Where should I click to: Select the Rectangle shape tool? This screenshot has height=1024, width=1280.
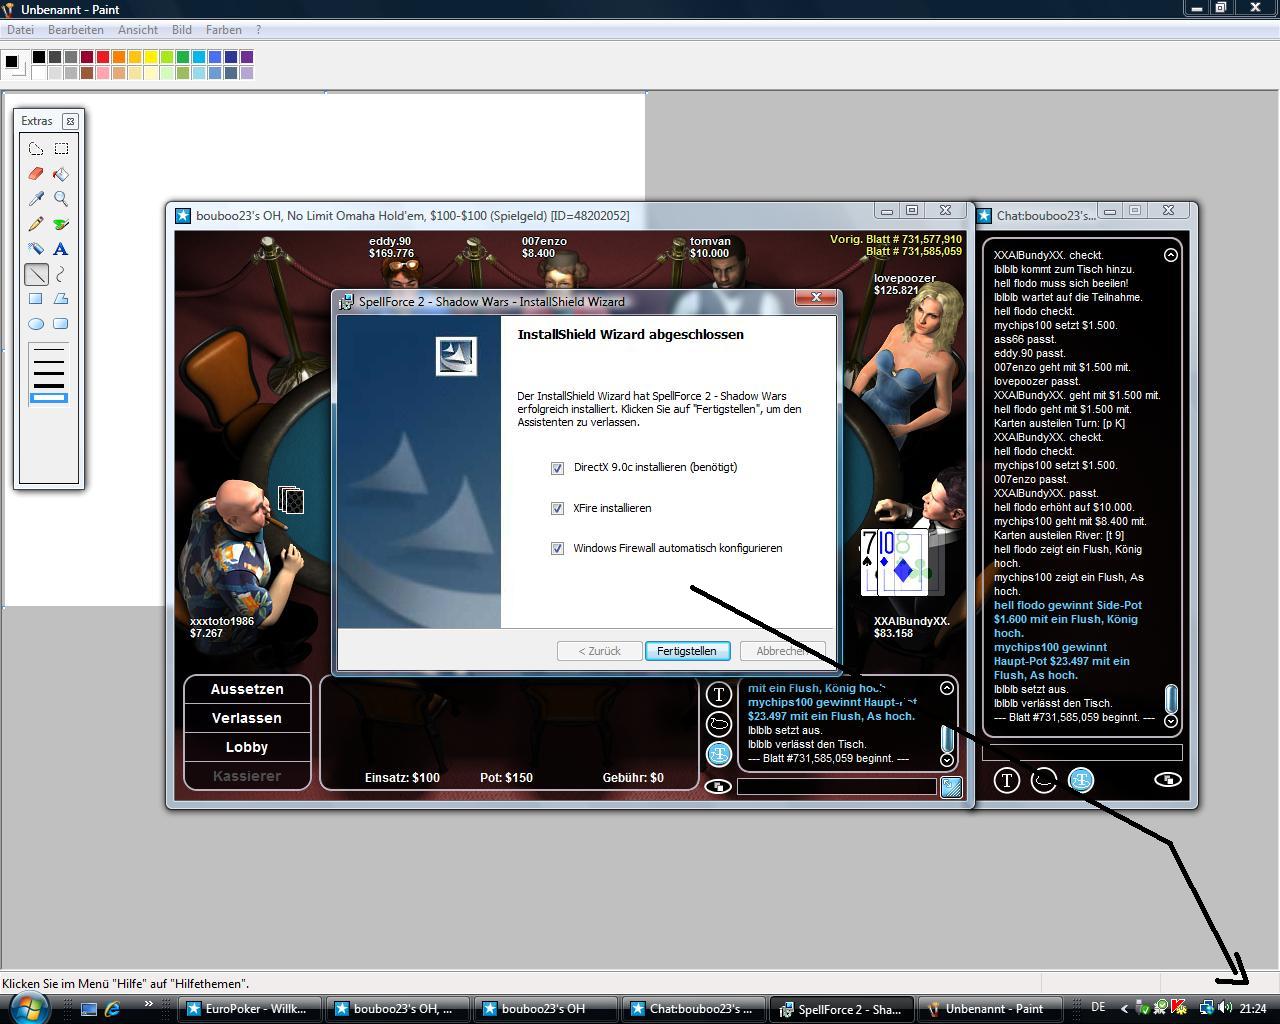pos(36,299)
